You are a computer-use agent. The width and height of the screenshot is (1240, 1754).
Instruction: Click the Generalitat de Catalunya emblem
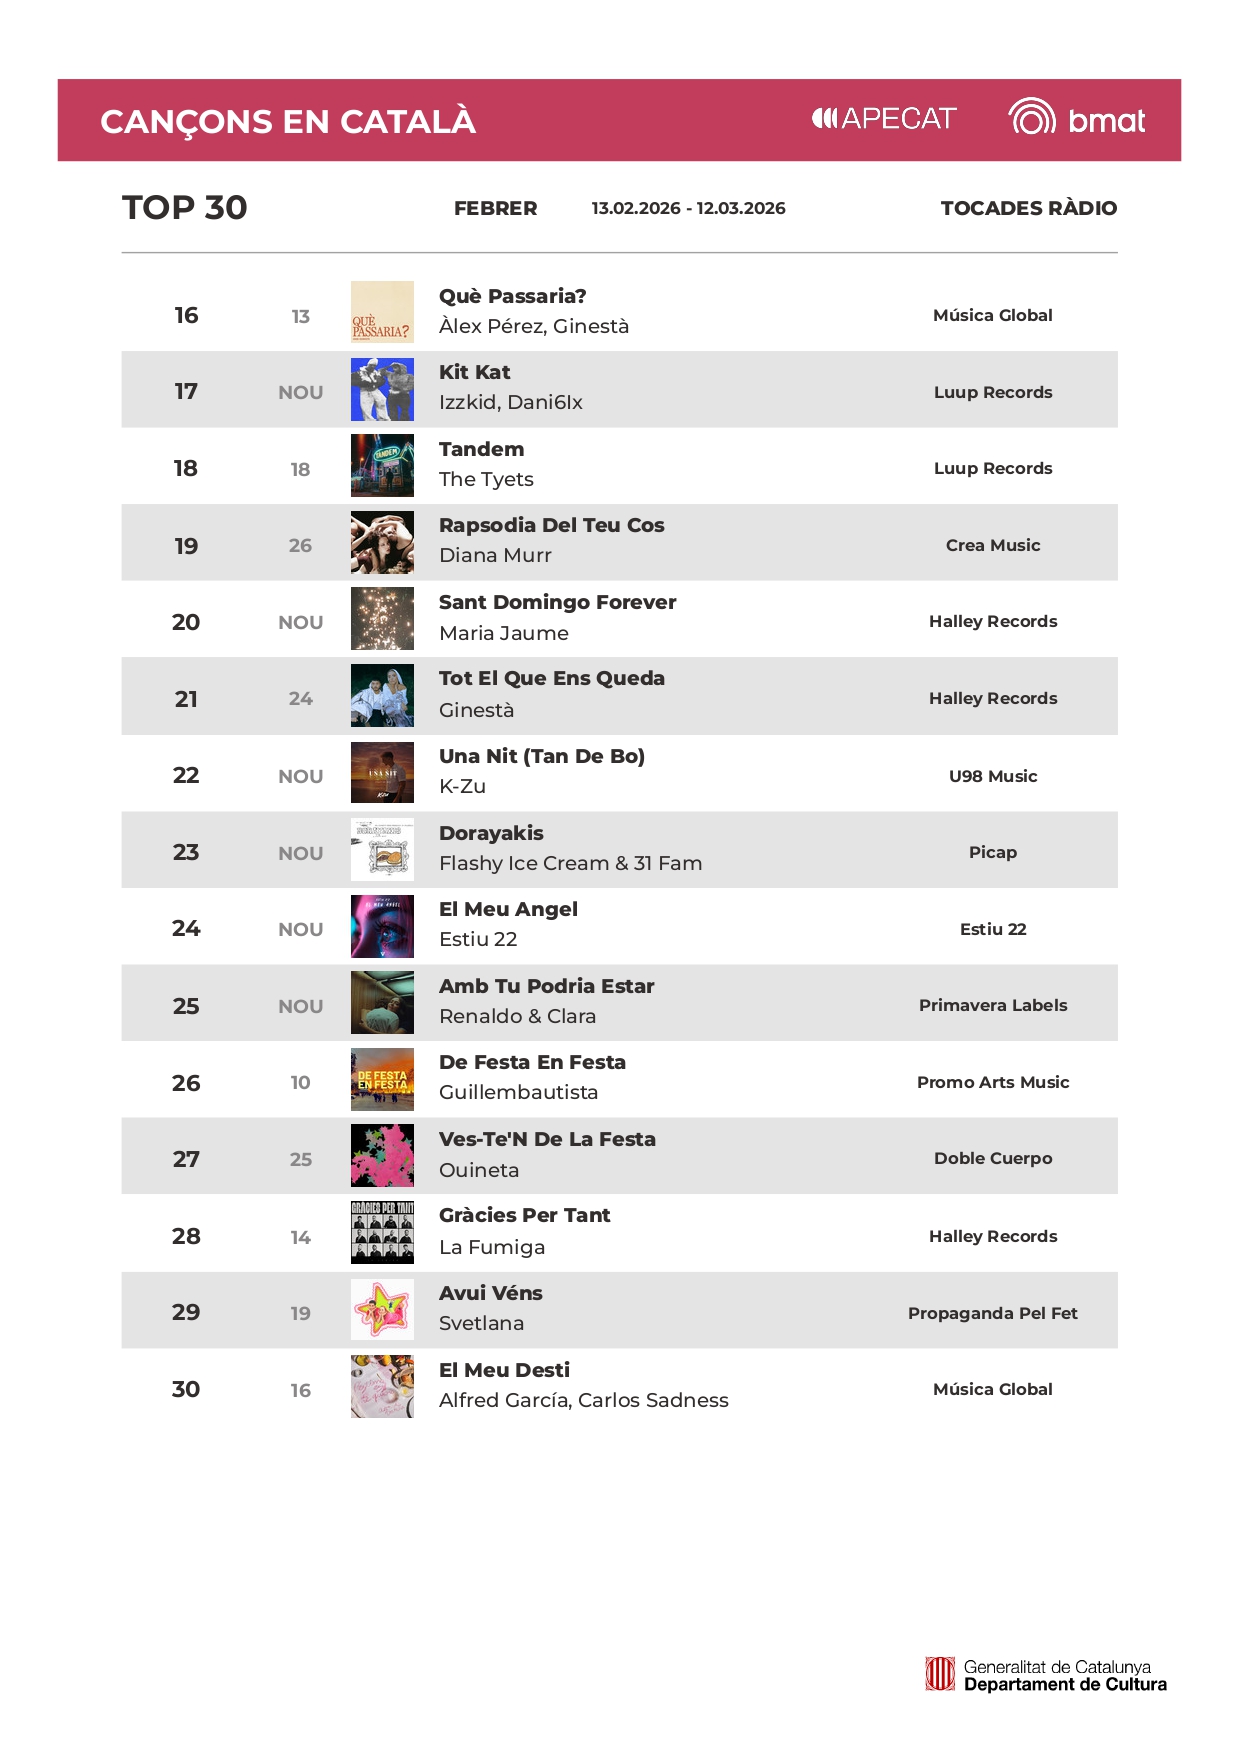[939, 1674]
